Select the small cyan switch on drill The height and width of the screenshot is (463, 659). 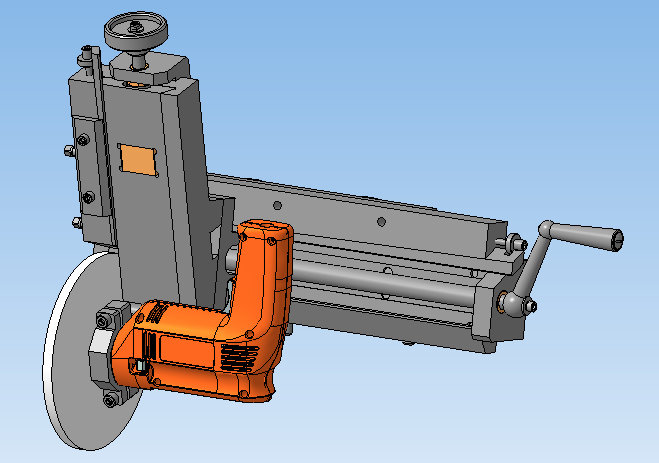coord(140,366)
